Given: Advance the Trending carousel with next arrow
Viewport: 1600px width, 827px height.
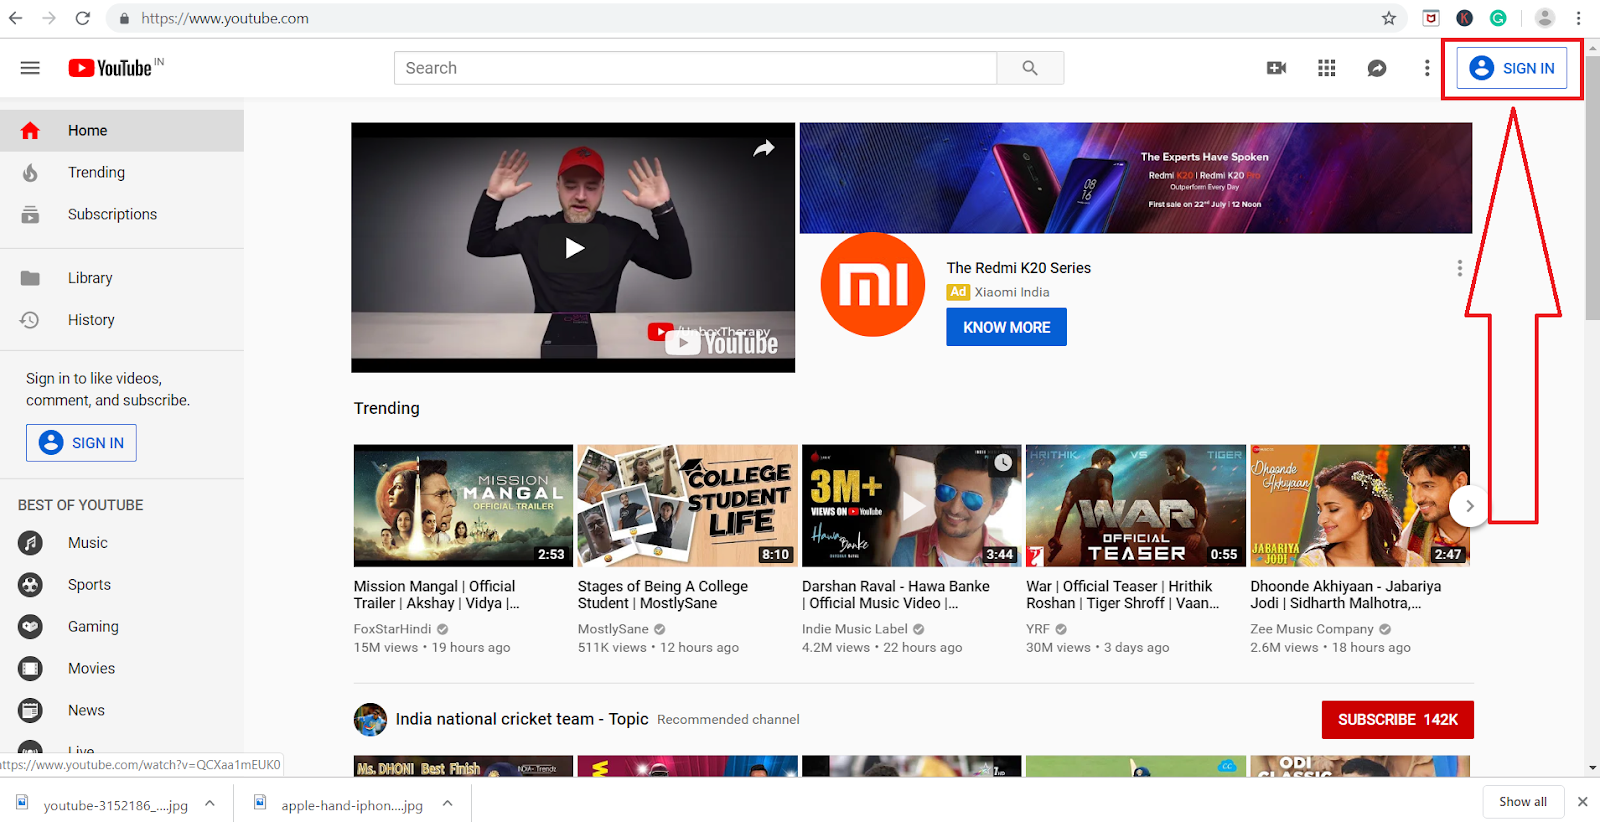Looking at the screenshot, I should tap(1469, 506).
